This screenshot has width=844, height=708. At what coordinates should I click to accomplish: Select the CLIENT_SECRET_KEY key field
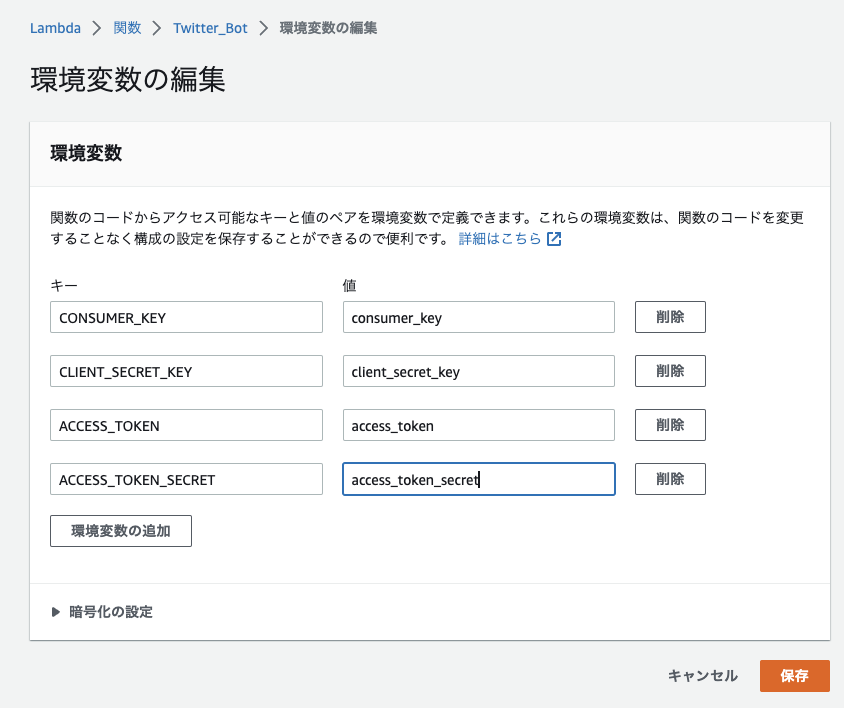point(186,371)
